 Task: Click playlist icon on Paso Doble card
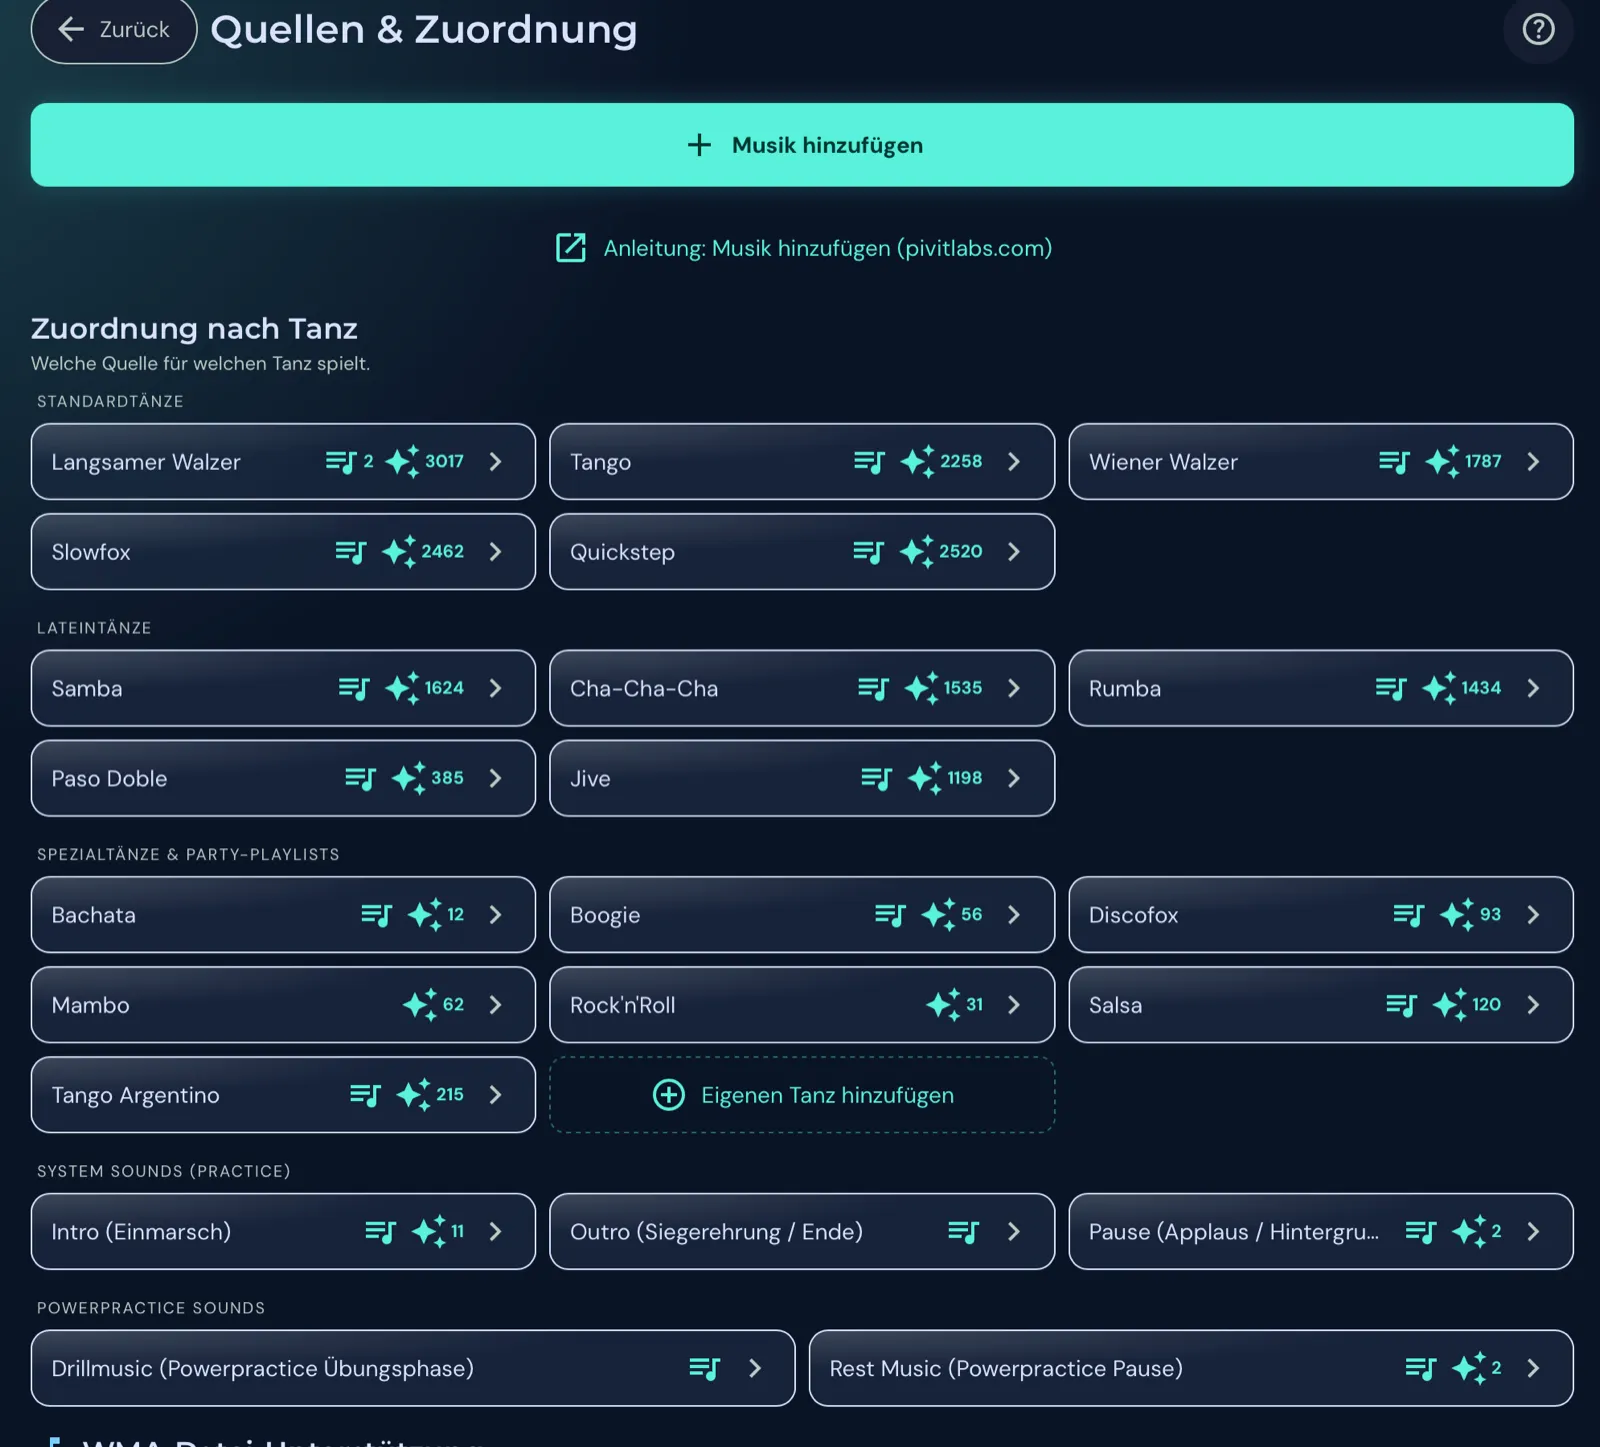[x=360, y=778]
